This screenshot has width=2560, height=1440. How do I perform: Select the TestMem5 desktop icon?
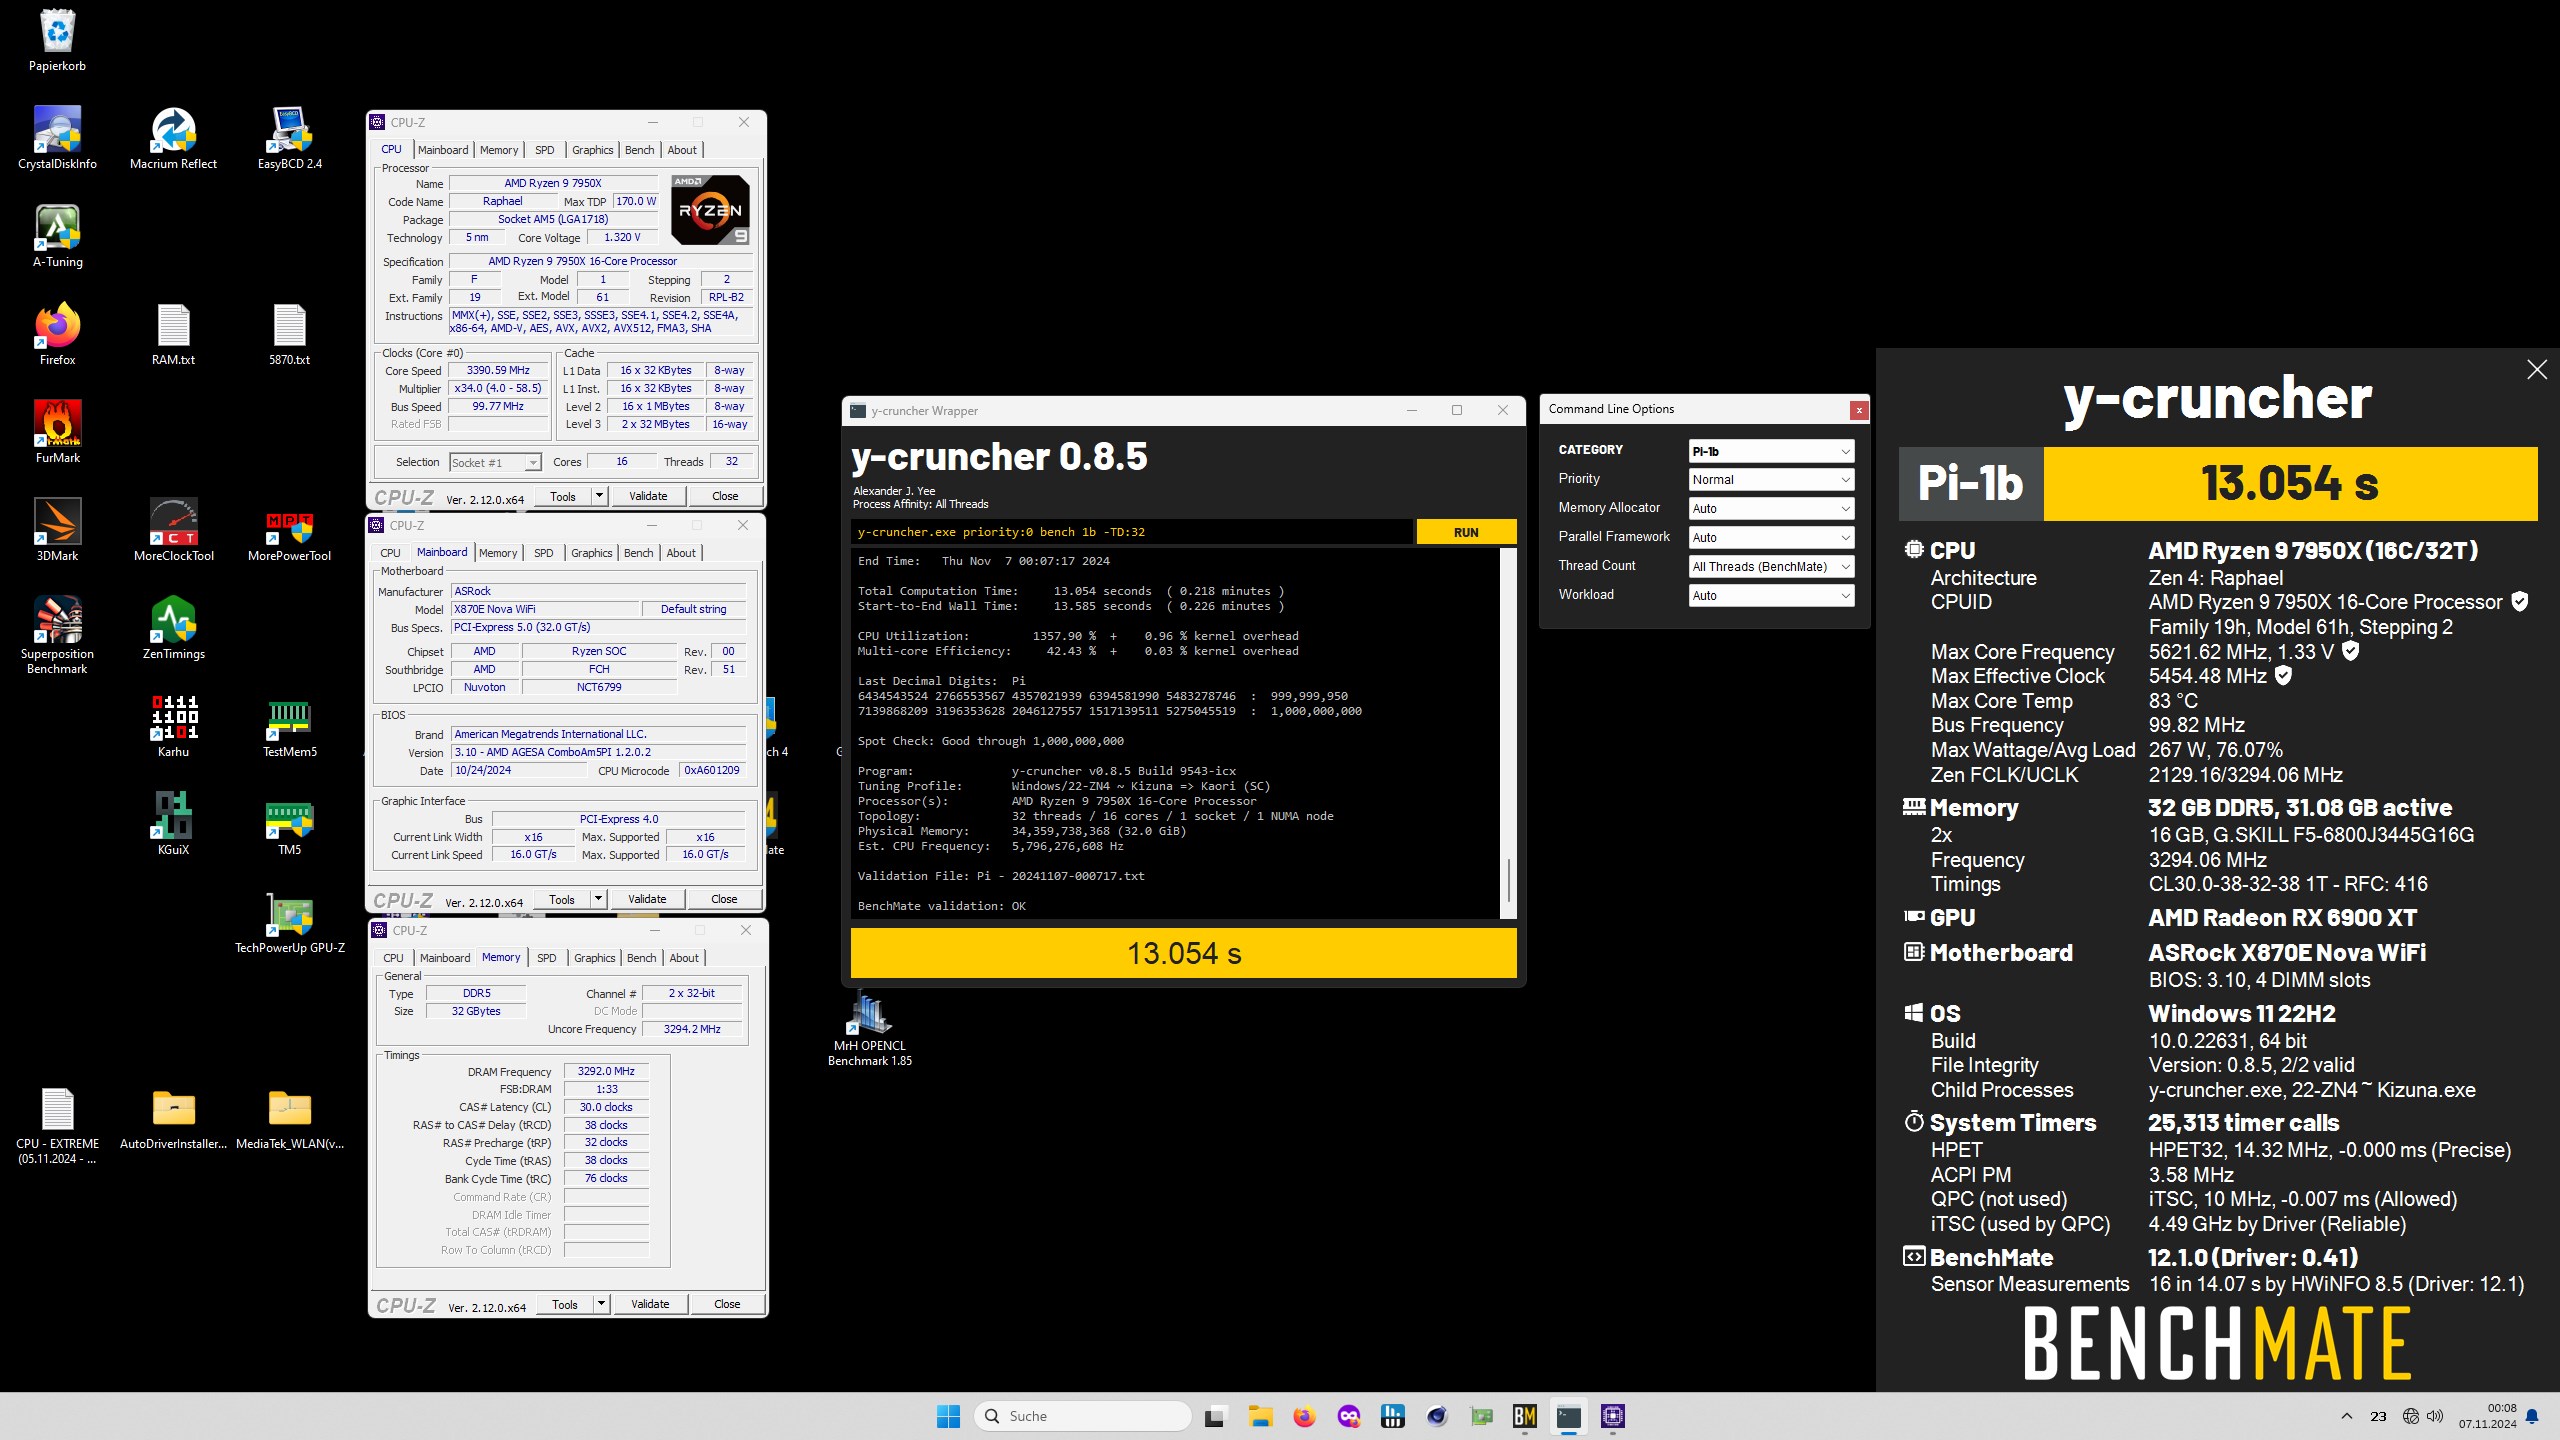point(290,726)
